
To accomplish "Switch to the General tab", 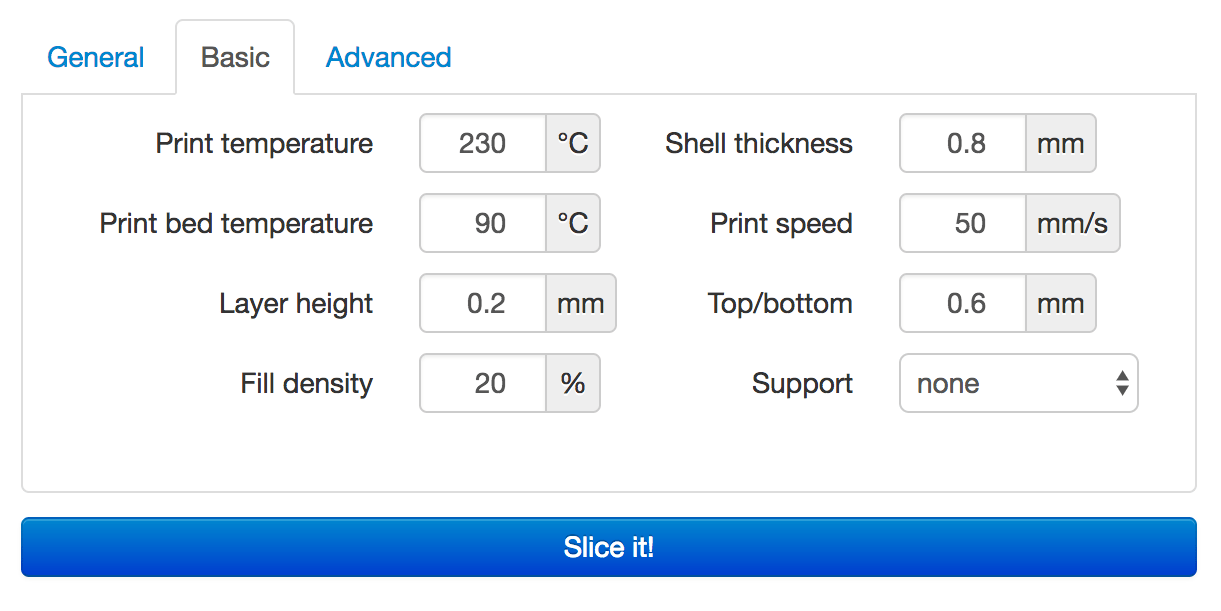I will pos(95,57).
